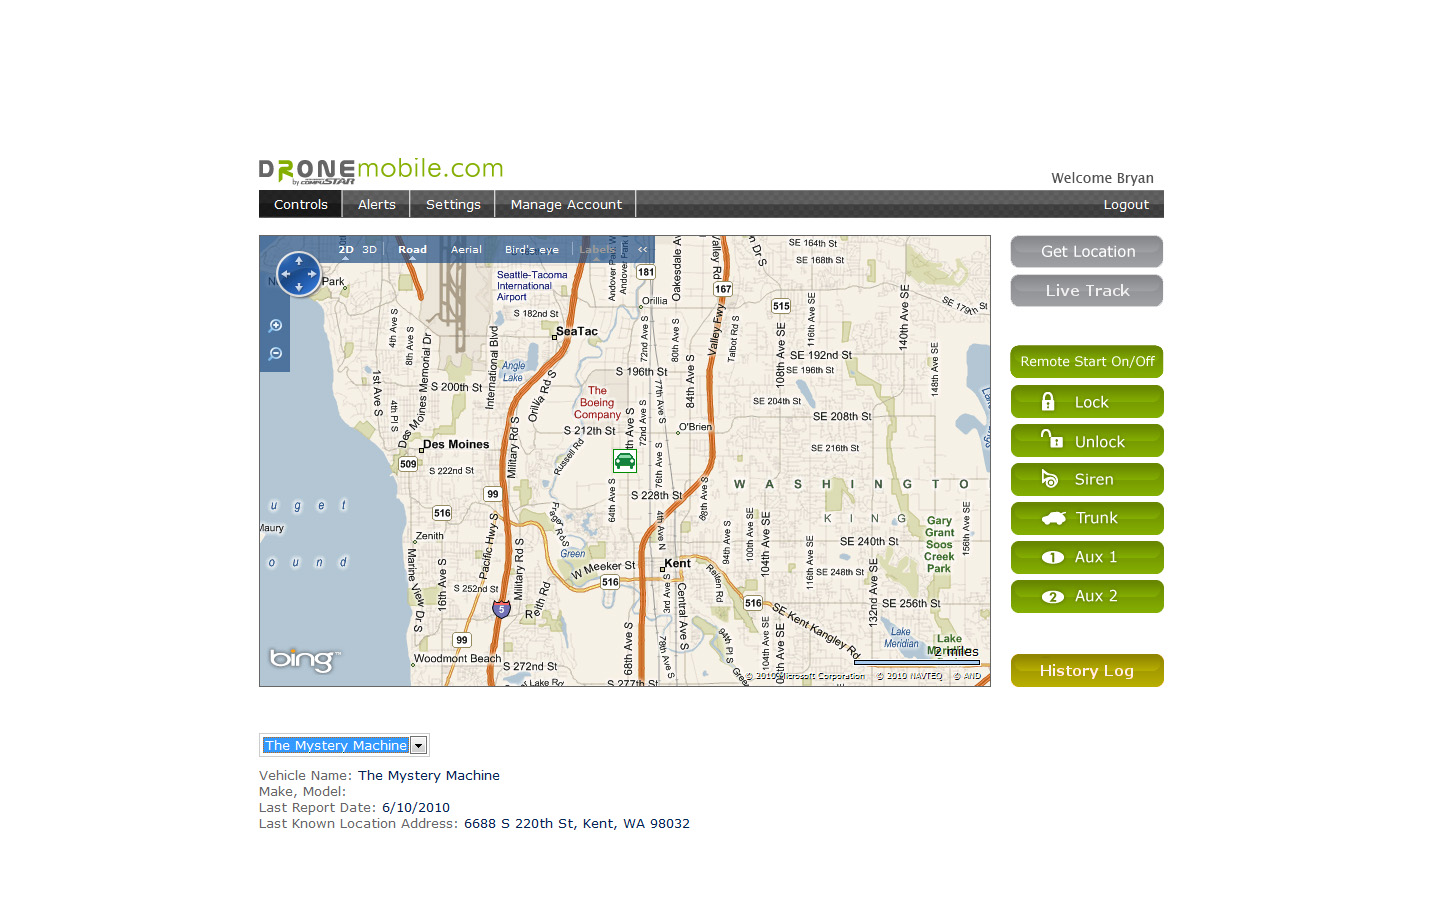Click the Interstate 5 shield on the map
1440x900 pixels.
pyautogui.click(x=502, y=609)
